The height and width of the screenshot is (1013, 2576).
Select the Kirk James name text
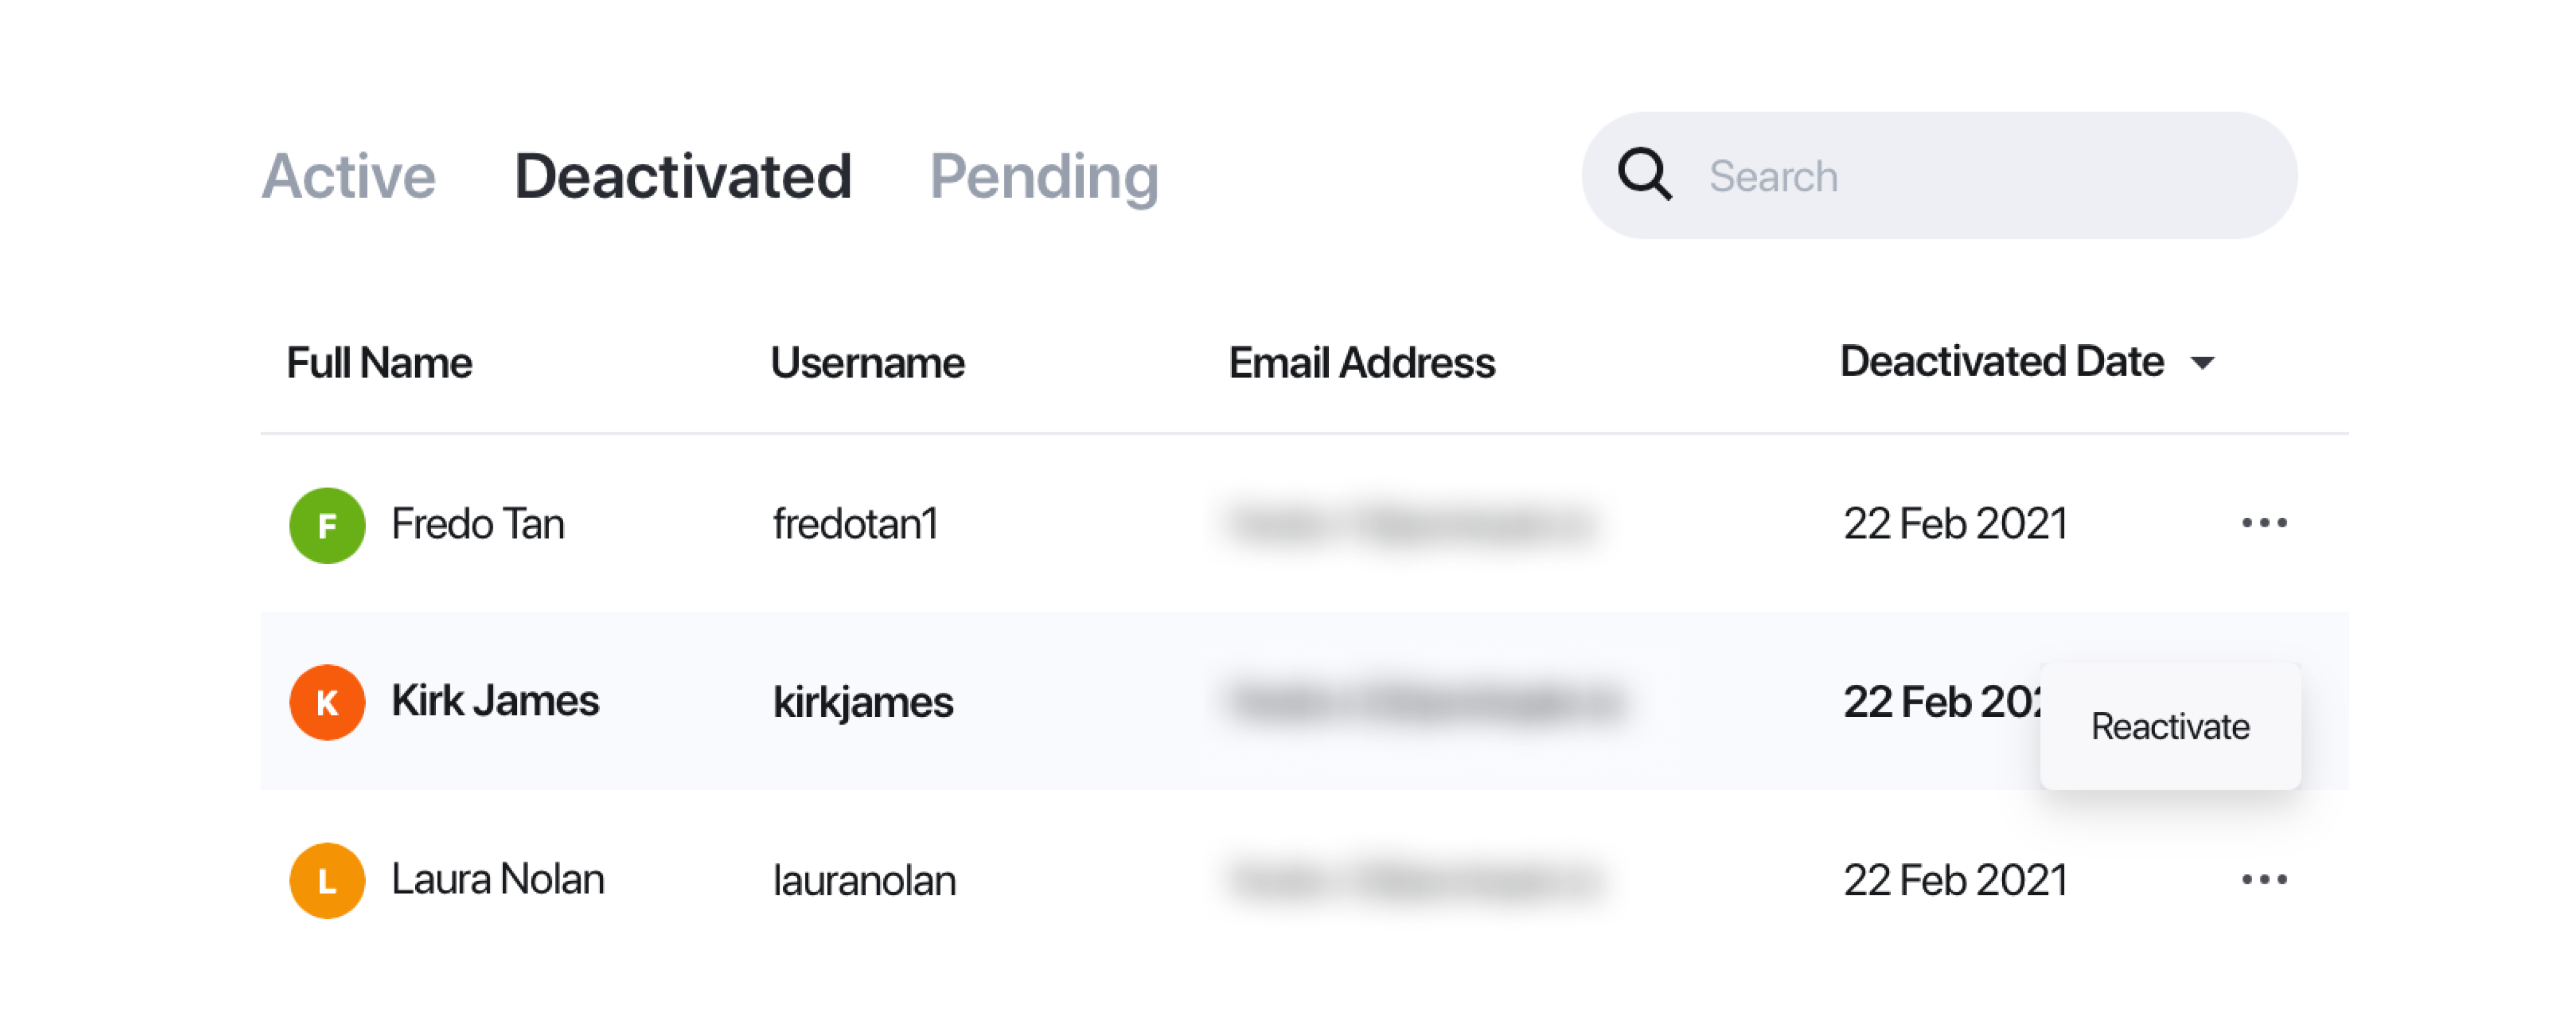[495, 701]
